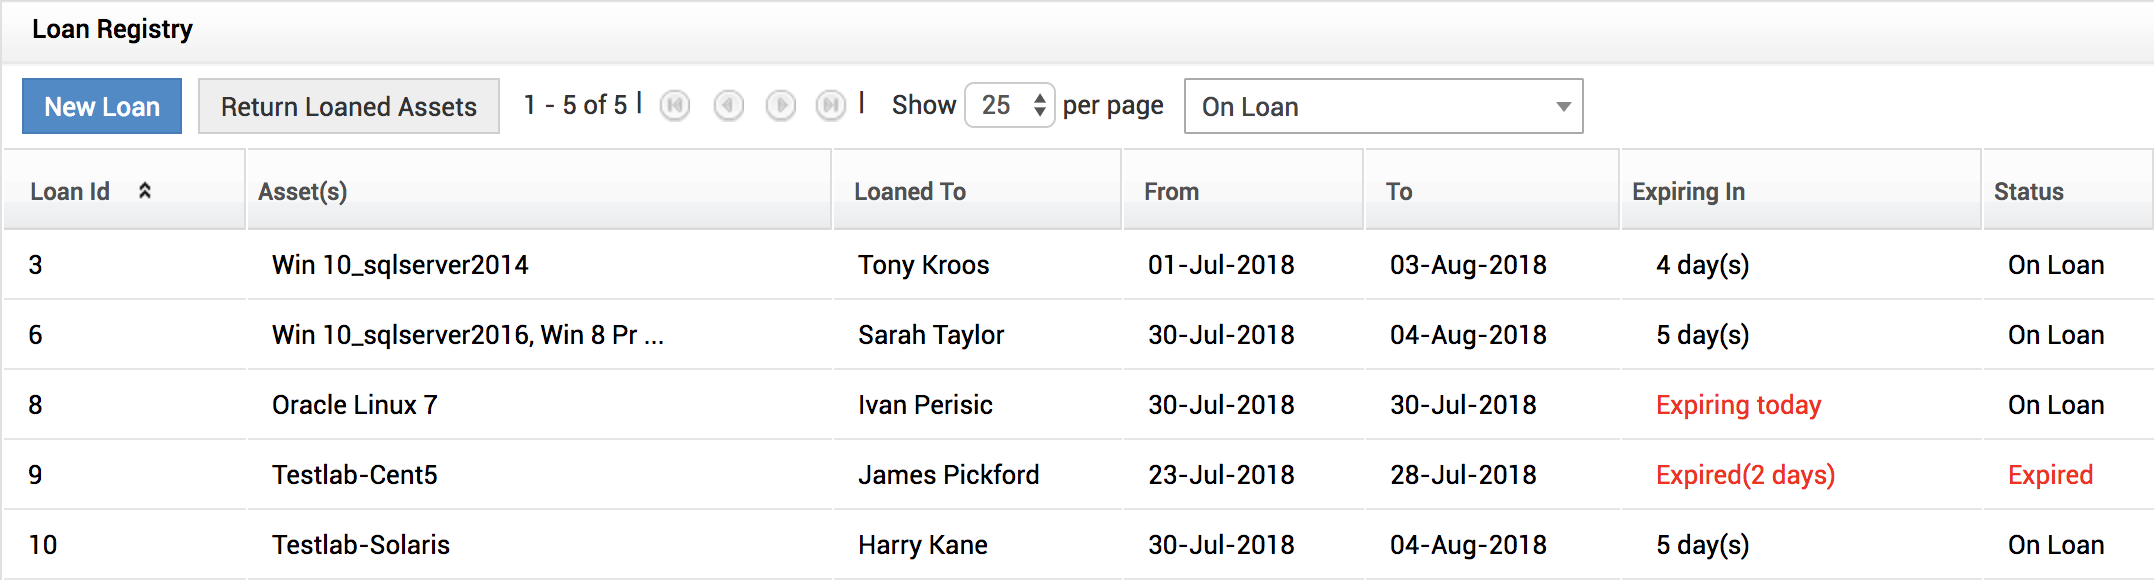Sort by the Loaned To column header
The height and width of the screenshot is (580, 2154).
(x=909, y=191)
